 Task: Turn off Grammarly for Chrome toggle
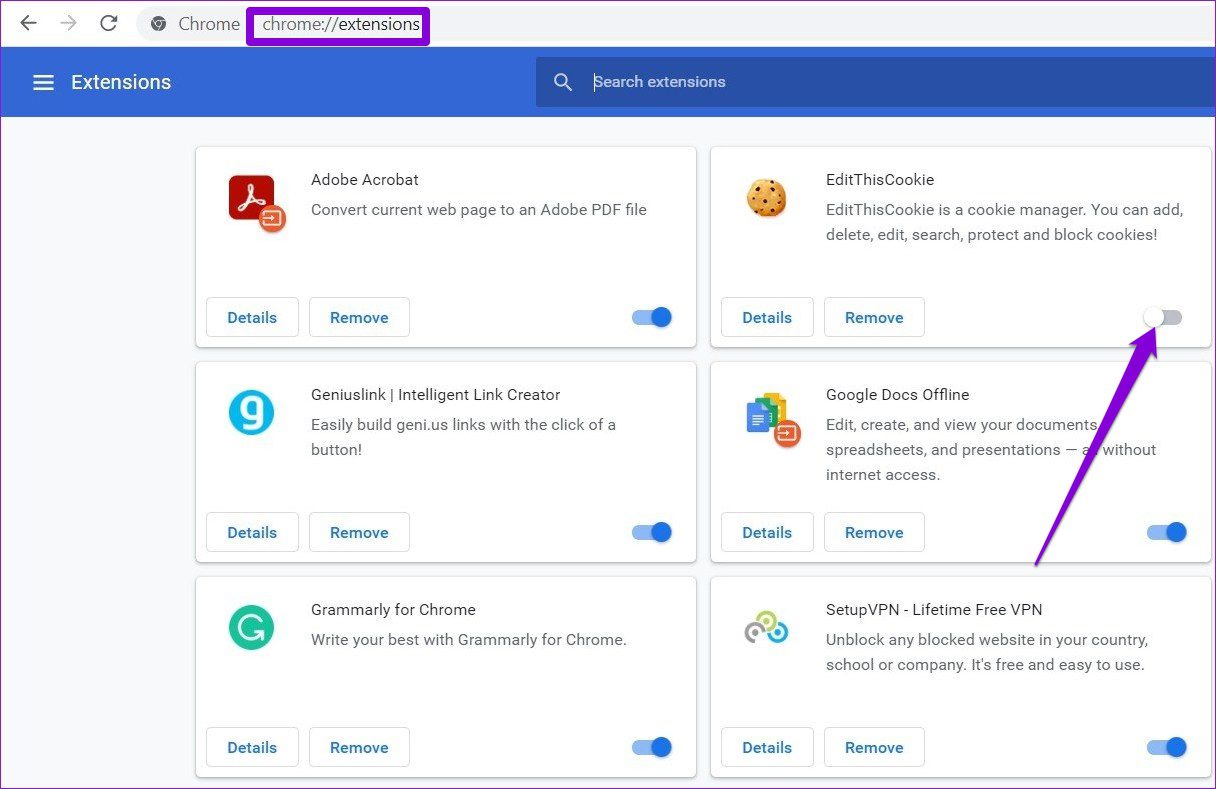pyautogui.click(x=652, y=747)
